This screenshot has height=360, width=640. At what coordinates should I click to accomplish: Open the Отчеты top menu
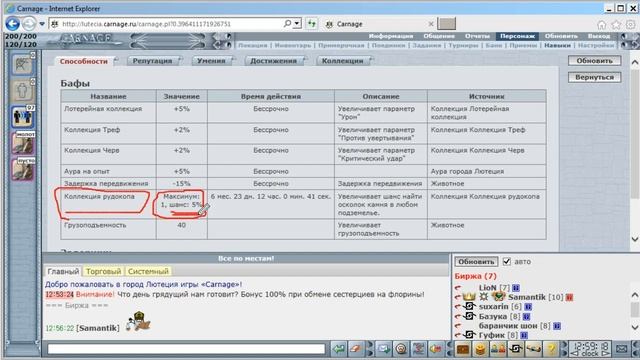pos(477,36)
